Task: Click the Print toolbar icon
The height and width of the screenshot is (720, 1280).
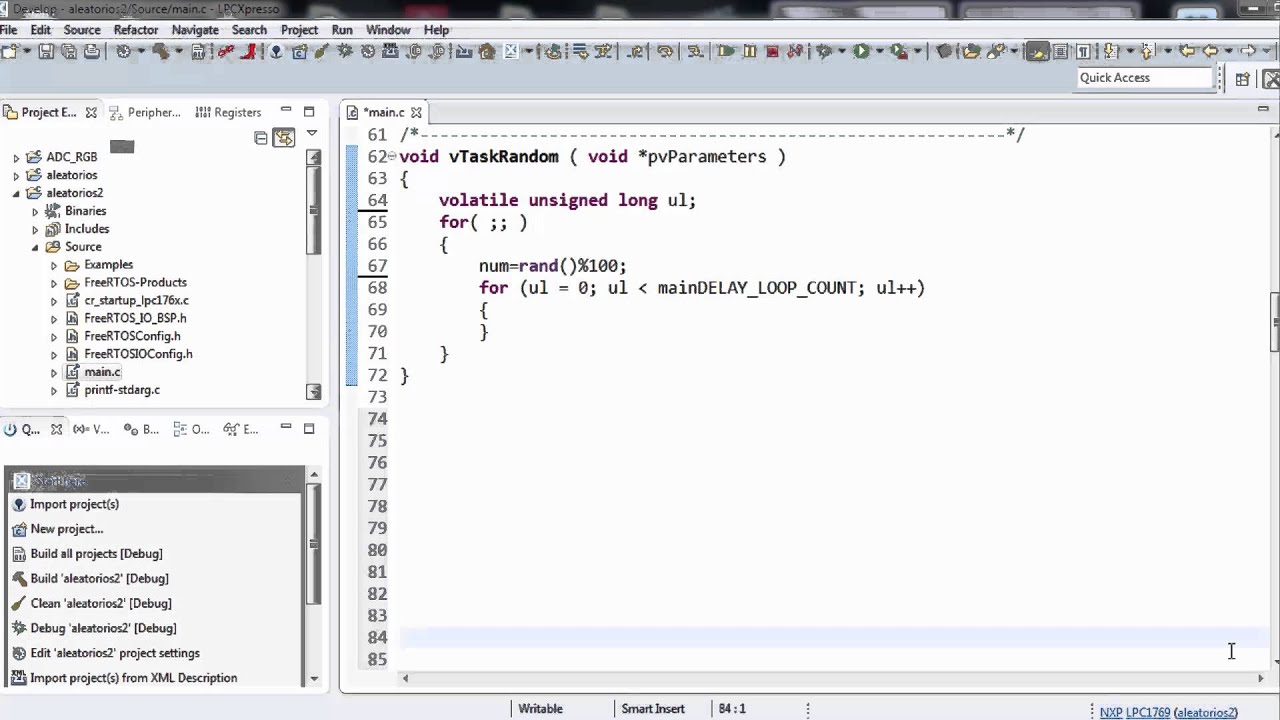Action: point(91,51)
